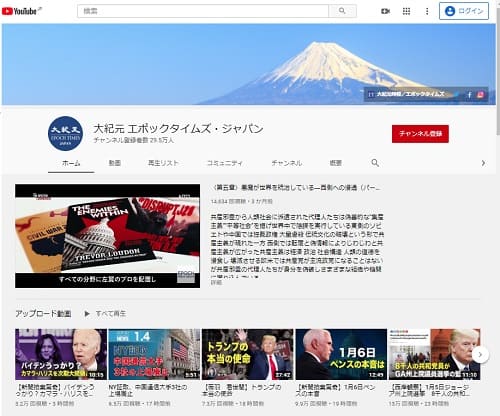The image size is (500, 416).
Task: Open video title NY証取、中国通信大手3社
Action: click(148, 390)
